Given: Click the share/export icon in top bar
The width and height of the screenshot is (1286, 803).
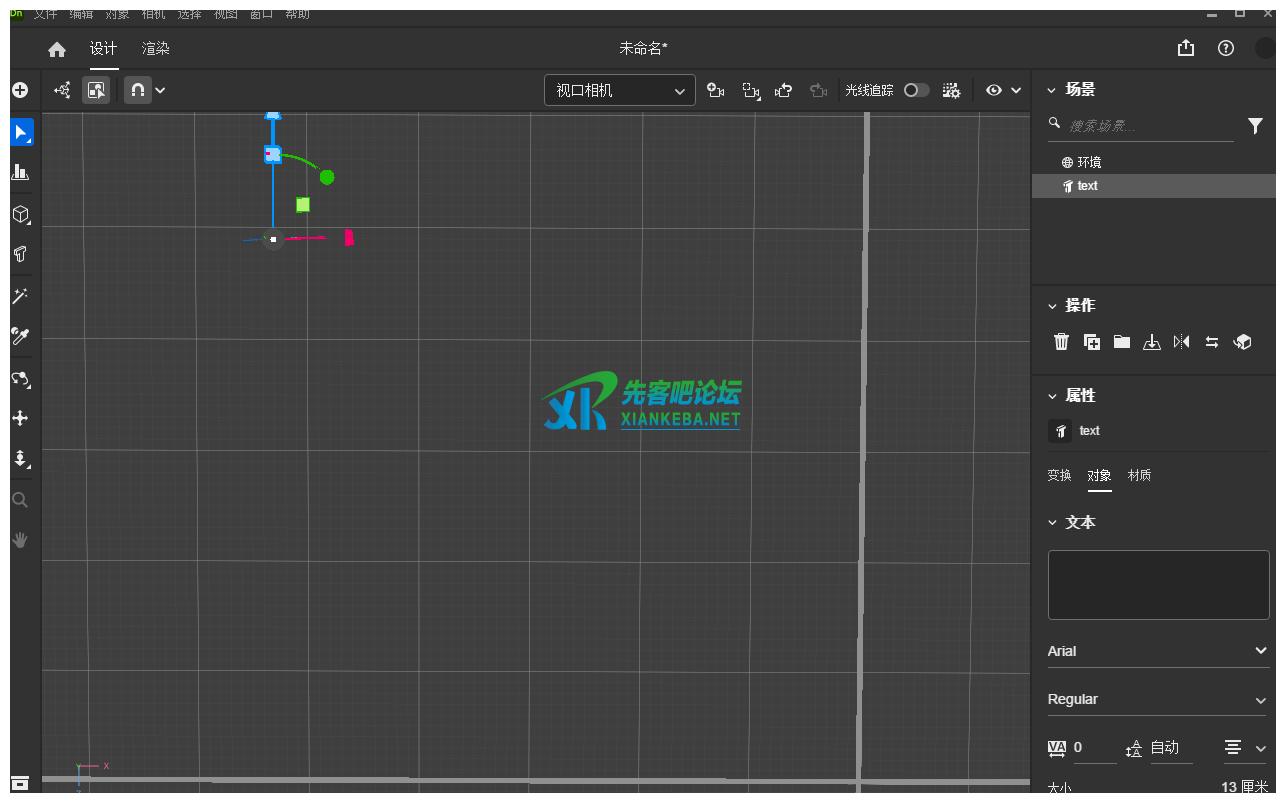Looking at the screenshot, I should tap(1186, 48).
